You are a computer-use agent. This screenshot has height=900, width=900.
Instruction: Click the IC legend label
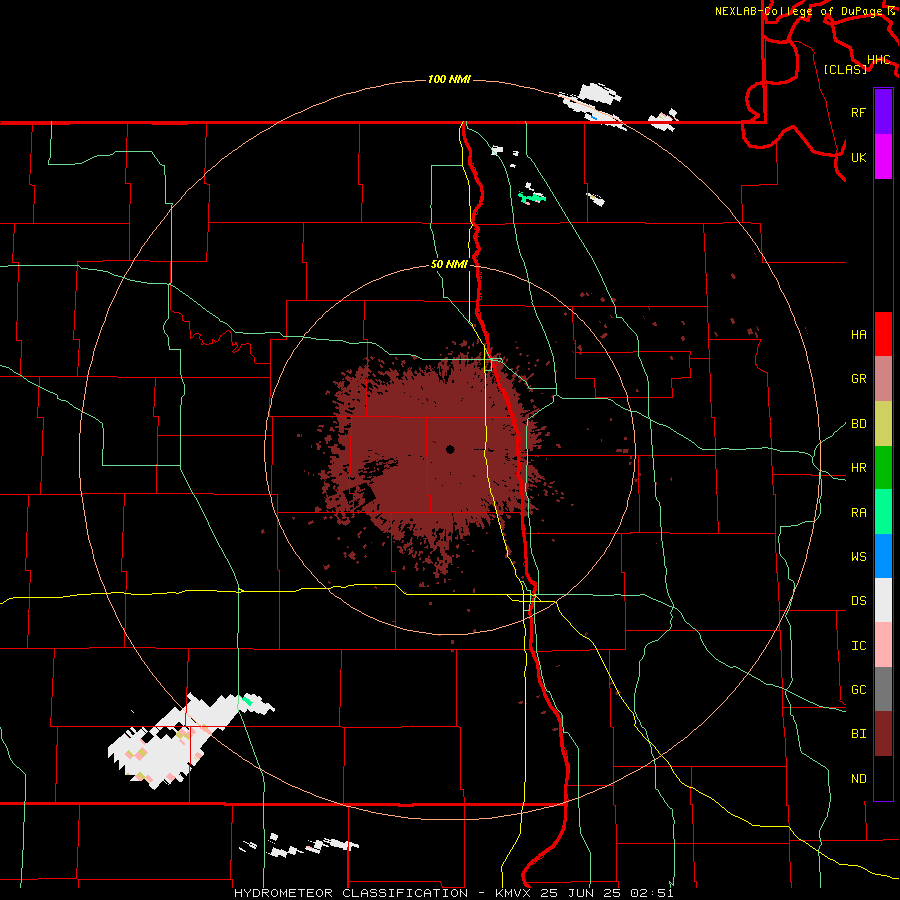pos(858,645)
